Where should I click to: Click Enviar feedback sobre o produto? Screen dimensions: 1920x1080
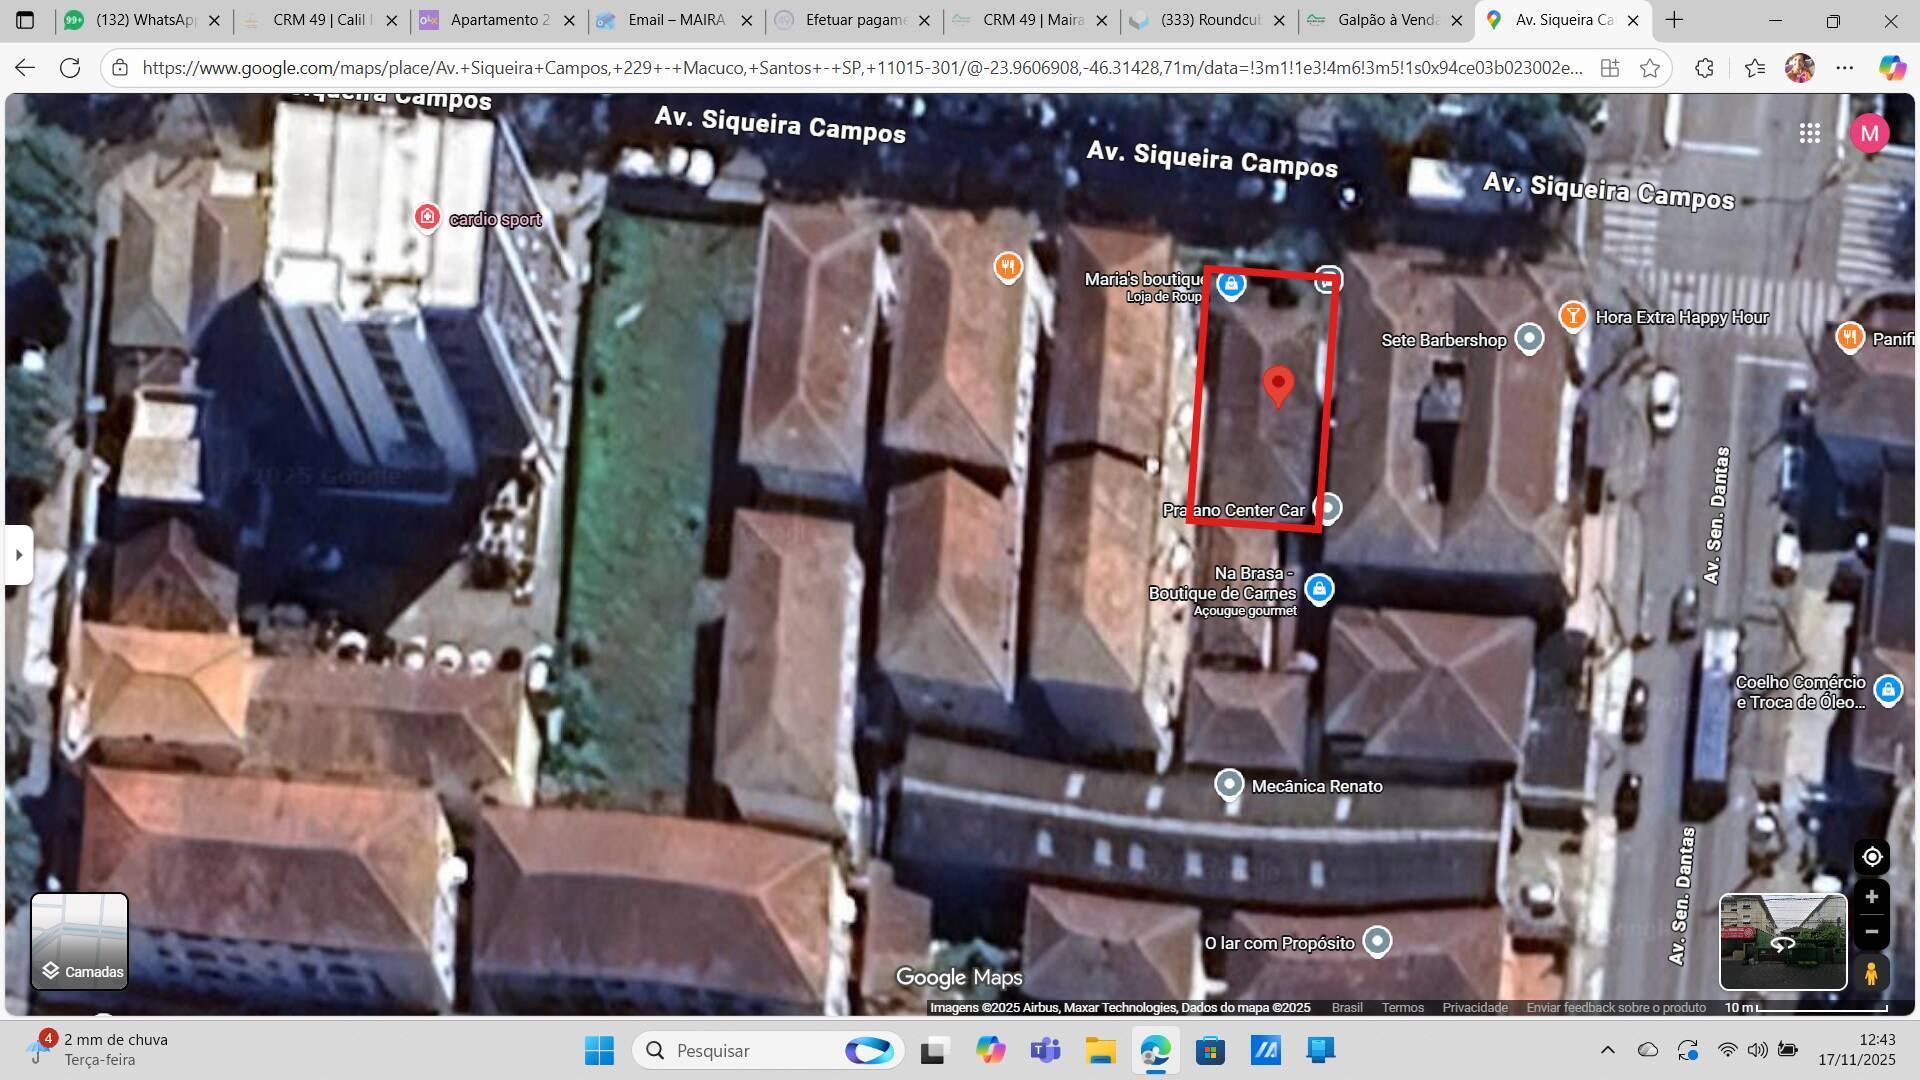1616,1007
